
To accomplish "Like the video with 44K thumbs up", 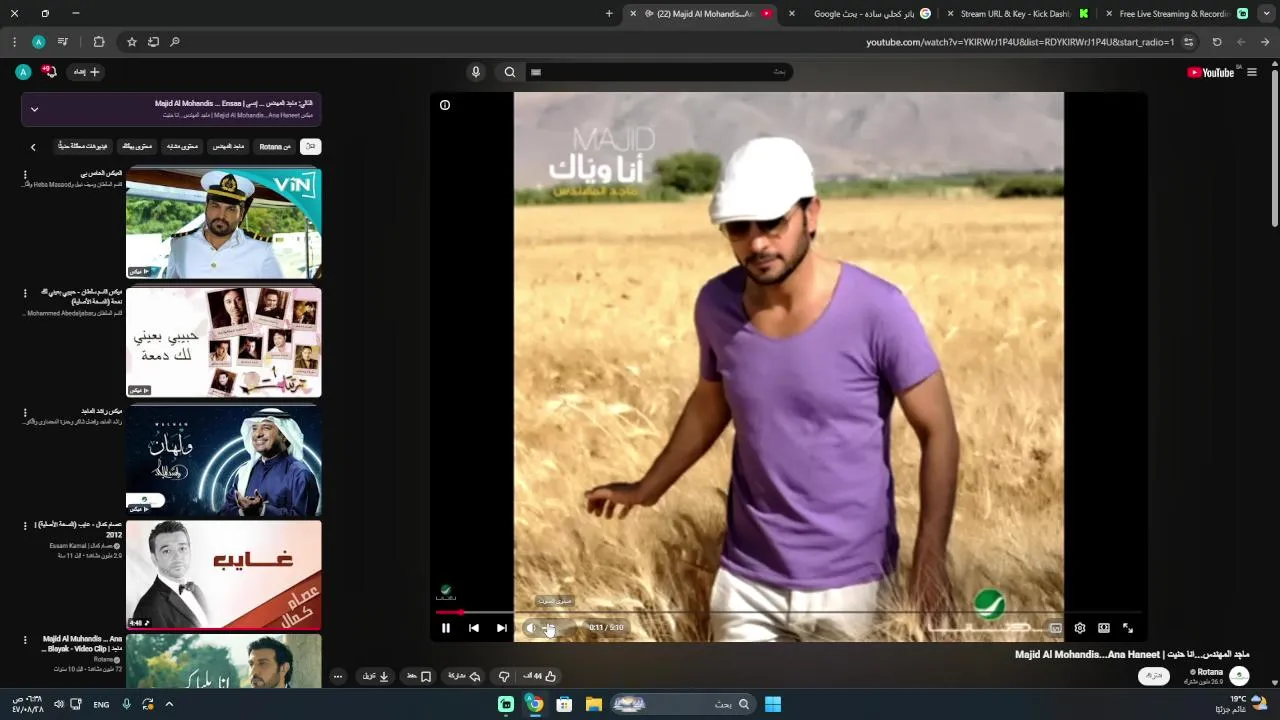I will (x=539, y=676).
